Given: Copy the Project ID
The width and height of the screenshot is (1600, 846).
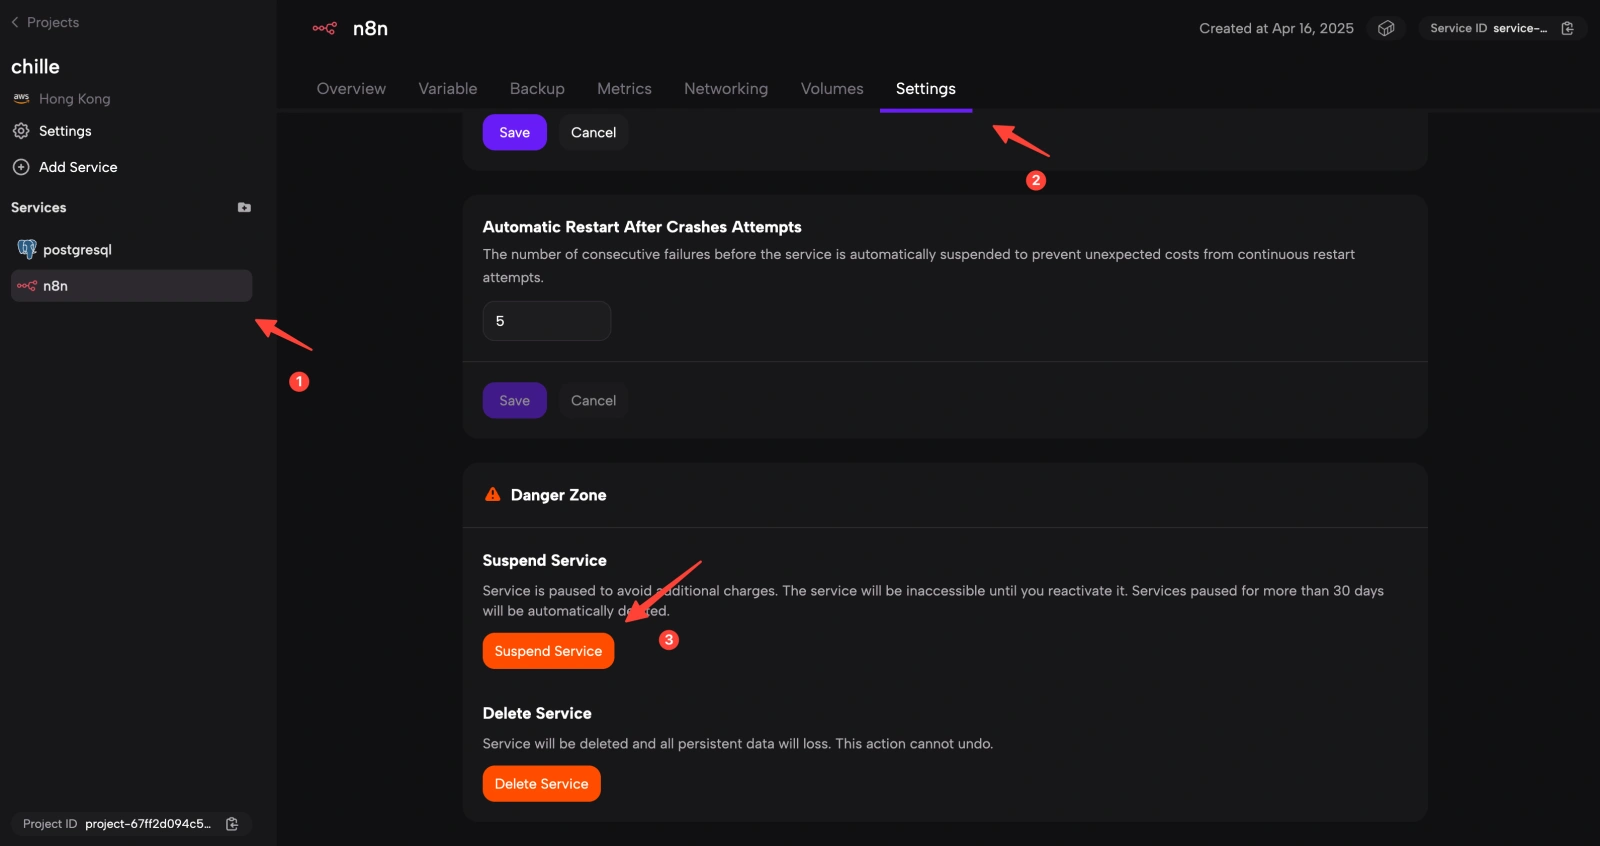Looking at the screenshot, I should coord(232,824).
